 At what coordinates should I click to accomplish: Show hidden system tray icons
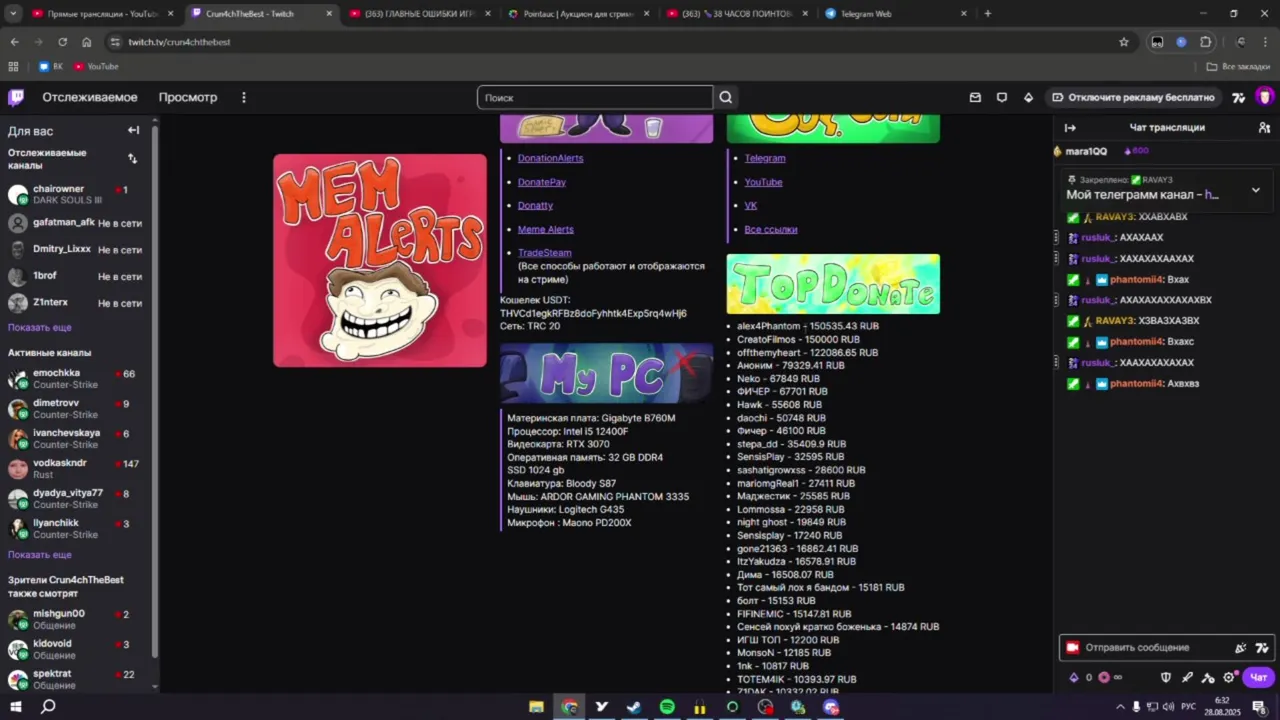point(1120,707)
